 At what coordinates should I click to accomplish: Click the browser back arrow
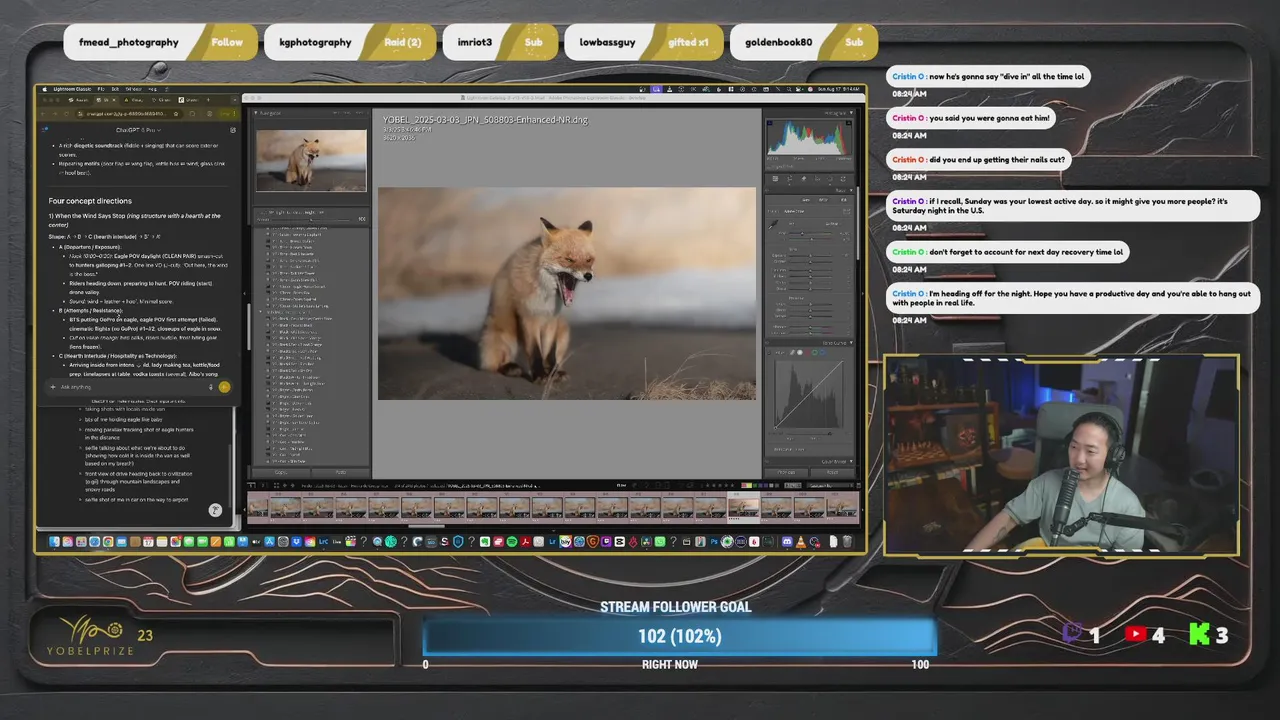pyautogui.click(x=43, y=114)
